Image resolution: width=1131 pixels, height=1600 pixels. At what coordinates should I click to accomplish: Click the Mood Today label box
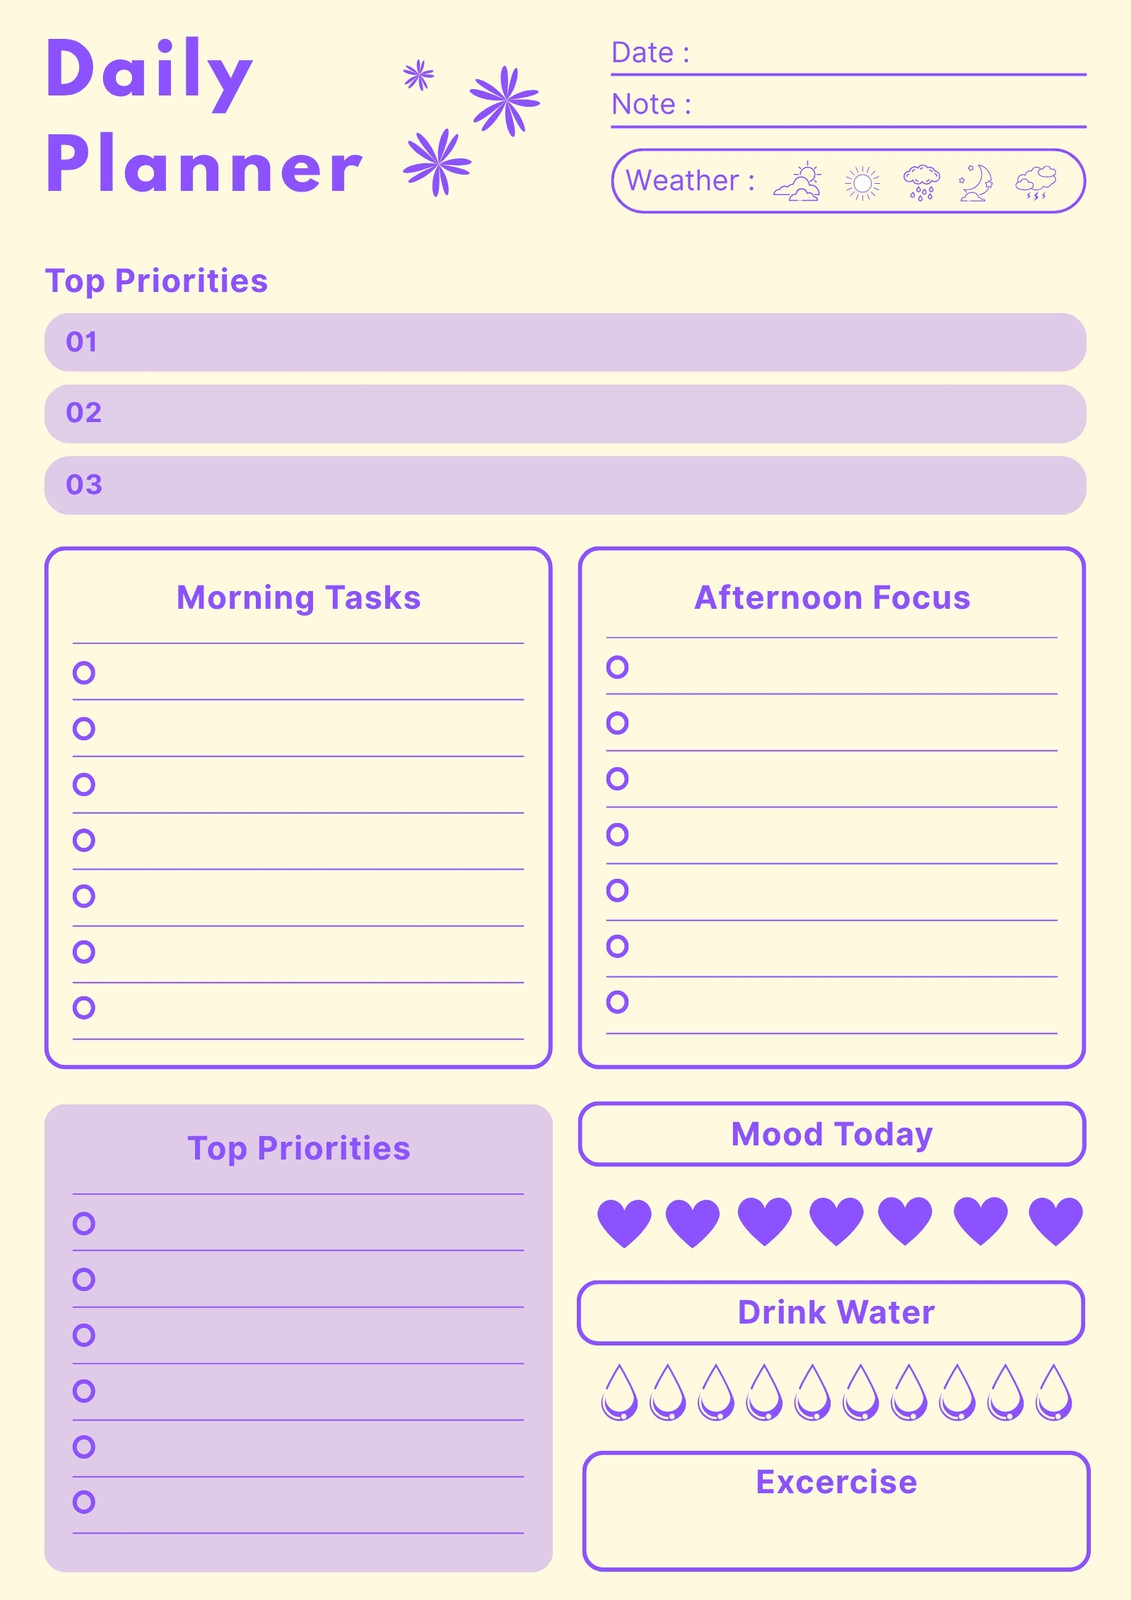point(832,1134)
